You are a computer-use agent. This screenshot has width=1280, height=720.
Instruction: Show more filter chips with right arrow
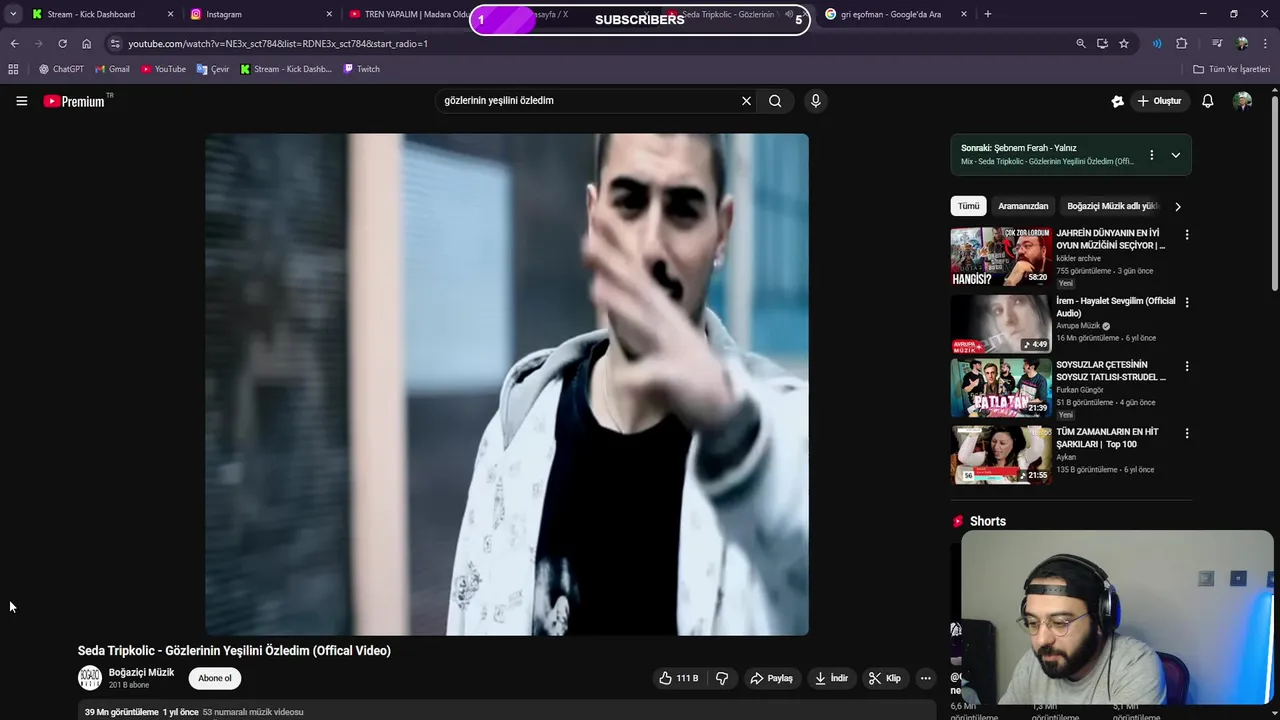[1177, 206]
